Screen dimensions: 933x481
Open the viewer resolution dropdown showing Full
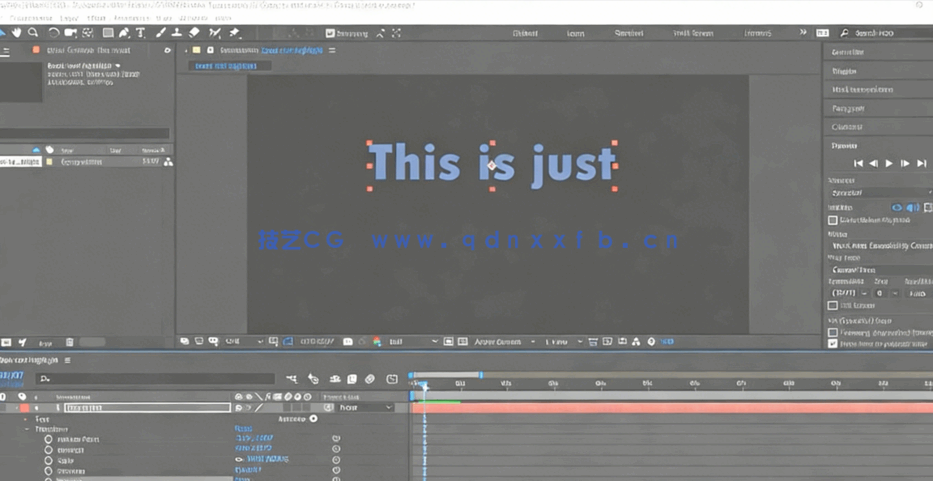[x=410, y=342]
